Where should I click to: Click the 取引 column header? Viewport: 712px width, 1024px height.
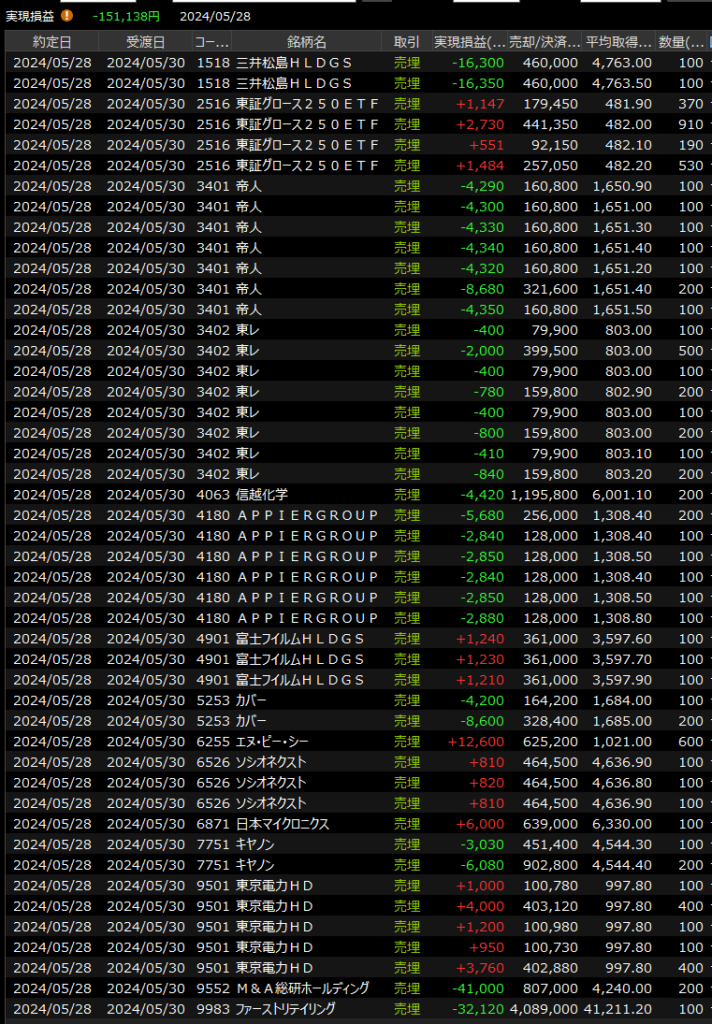(407, 42)
